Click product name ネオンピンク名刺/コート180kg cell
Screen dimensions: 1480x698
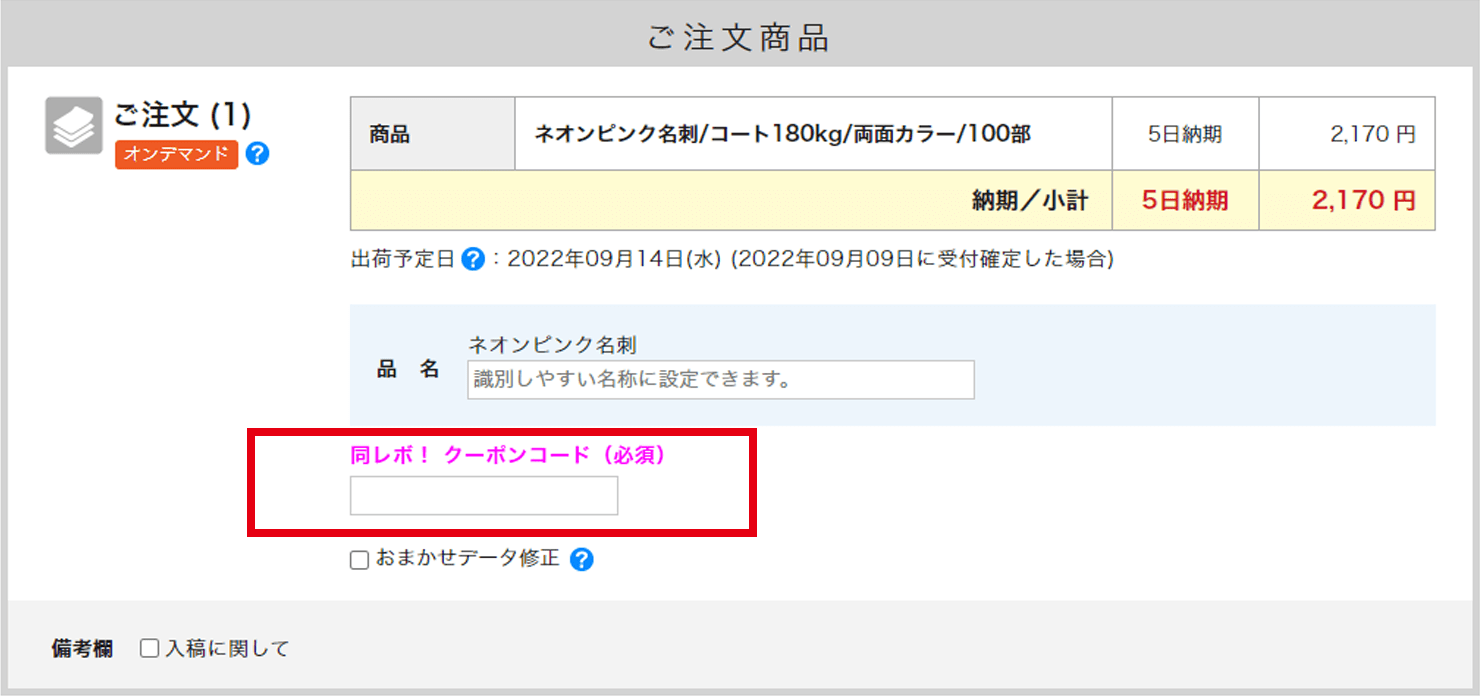click(x=782, y=134)
